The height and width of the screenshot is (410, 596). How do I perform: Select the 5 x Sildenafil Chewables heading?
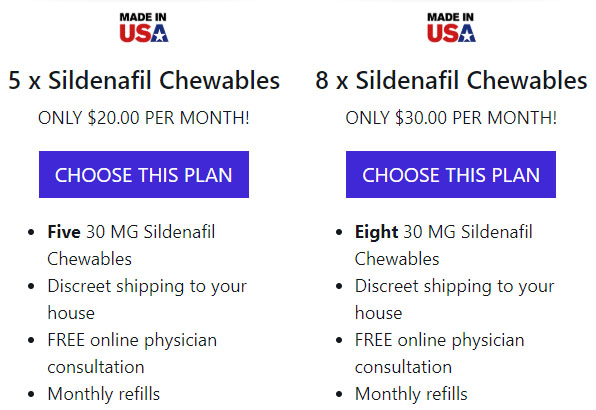pyautogui.click(x=144, y=80)
